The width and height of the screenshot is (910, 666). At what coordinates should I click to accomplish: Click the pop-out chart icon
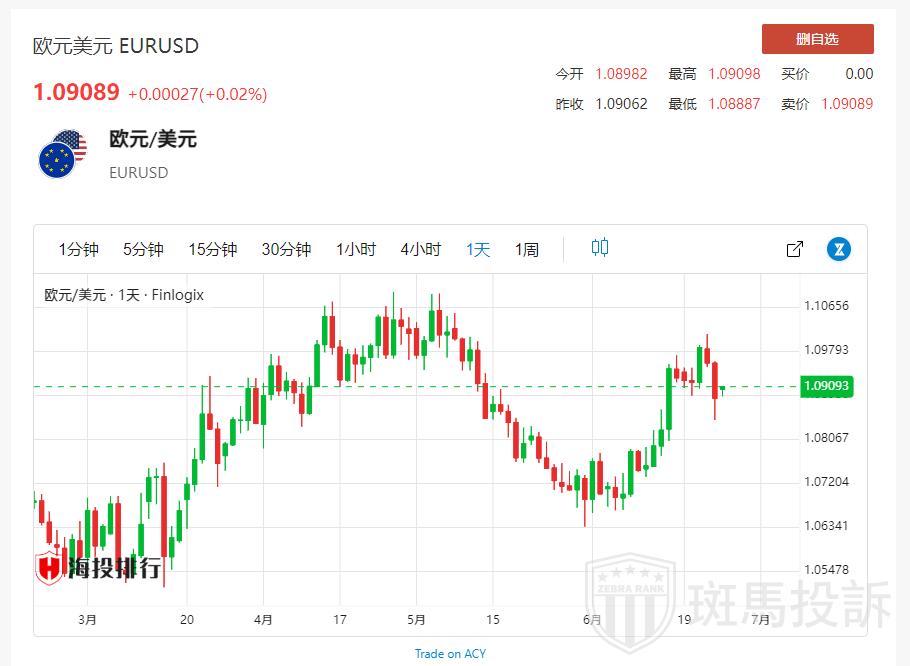(795, 249)
